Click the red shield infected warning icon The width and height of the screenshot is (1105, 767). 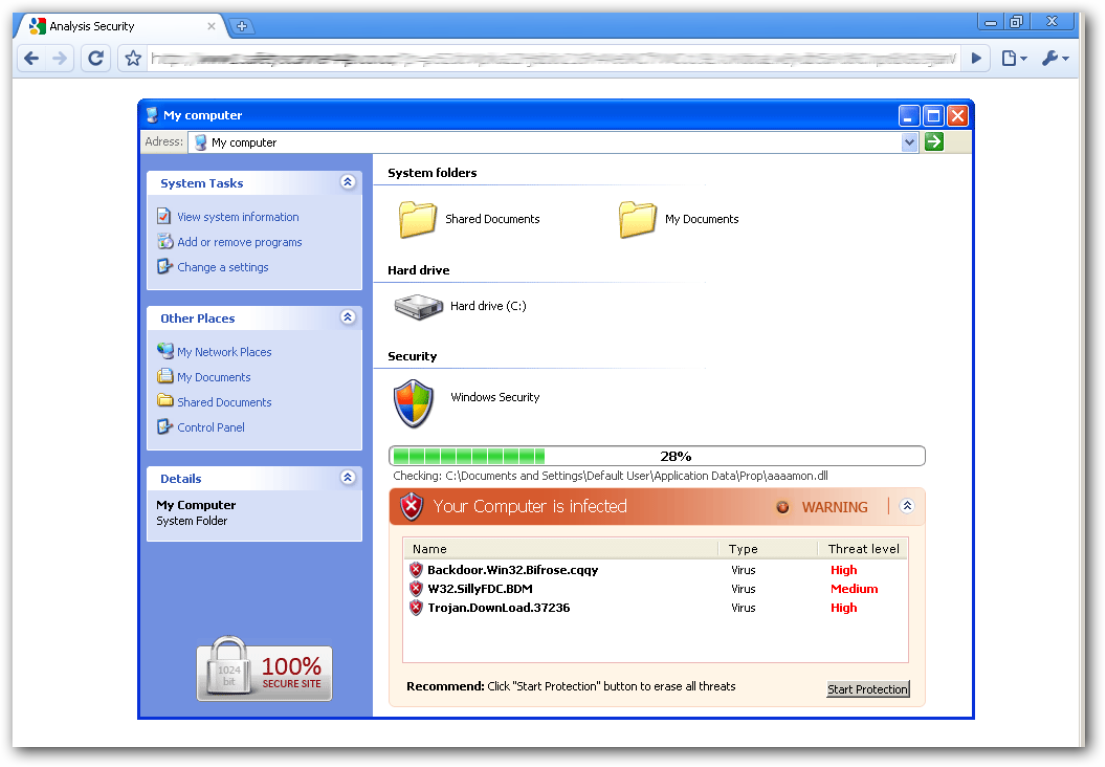coord(412,506)
